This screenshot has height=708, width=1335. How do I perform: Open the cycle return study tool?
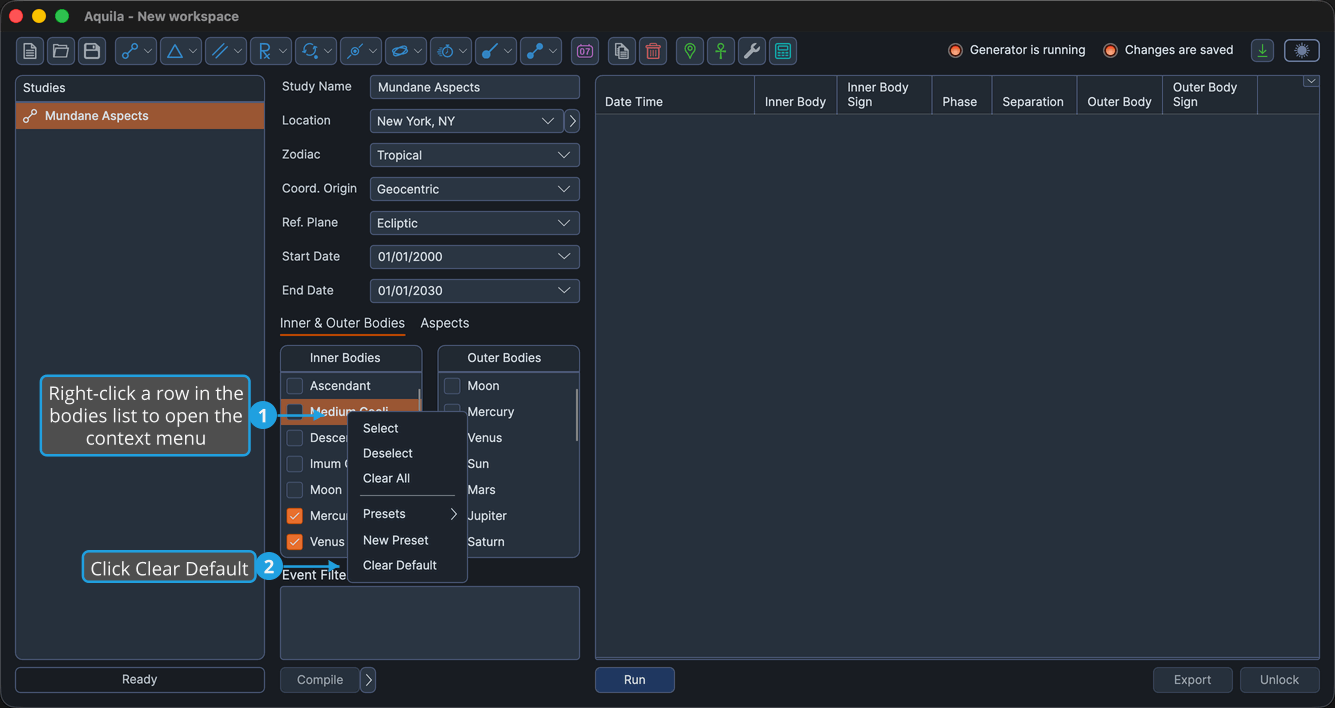[316, 51]
